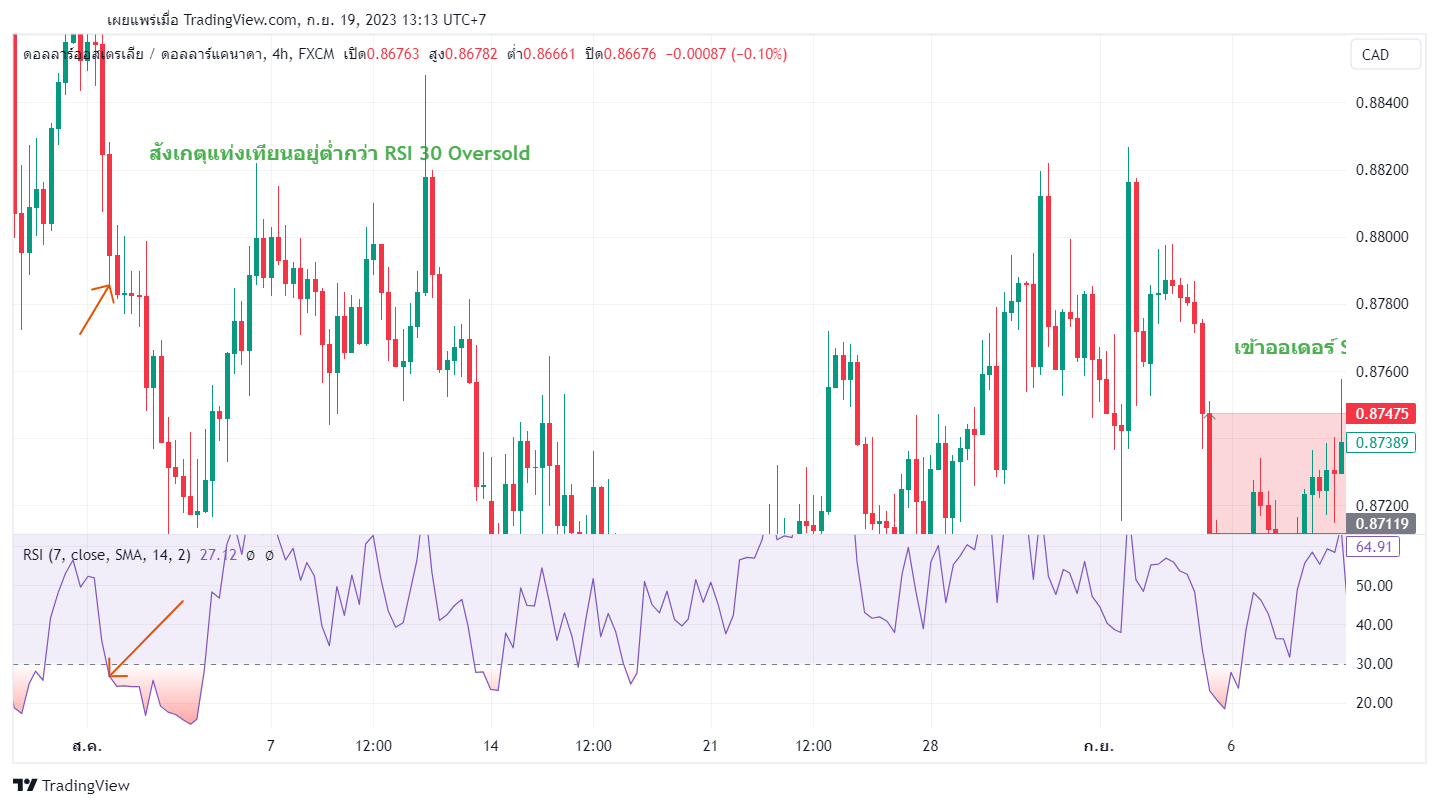This screenshot has height=807, width=1439.
Task: Click the change value −0.00087 (−0.10%)
Action: [x=725, y=54]
